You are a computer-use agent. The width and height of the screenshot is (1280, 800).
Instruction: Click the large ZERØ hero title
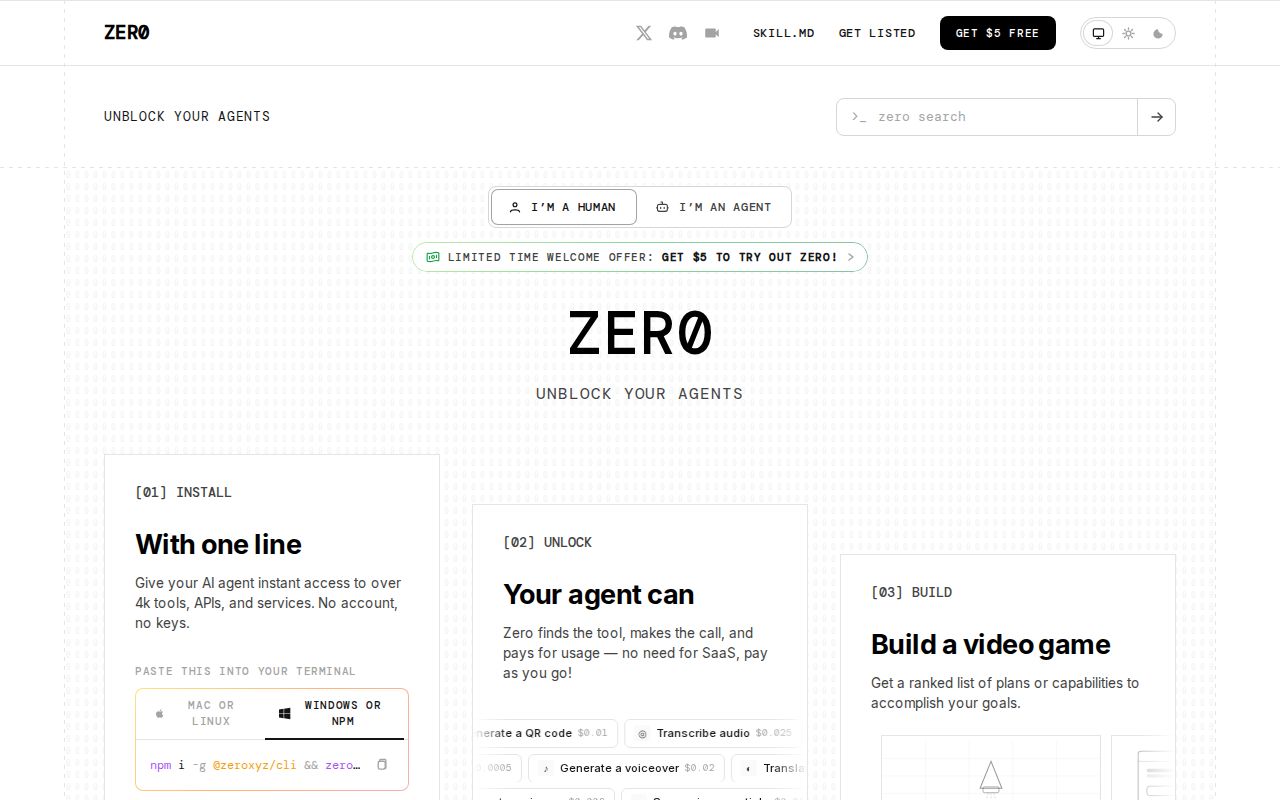tap(640, 333)
